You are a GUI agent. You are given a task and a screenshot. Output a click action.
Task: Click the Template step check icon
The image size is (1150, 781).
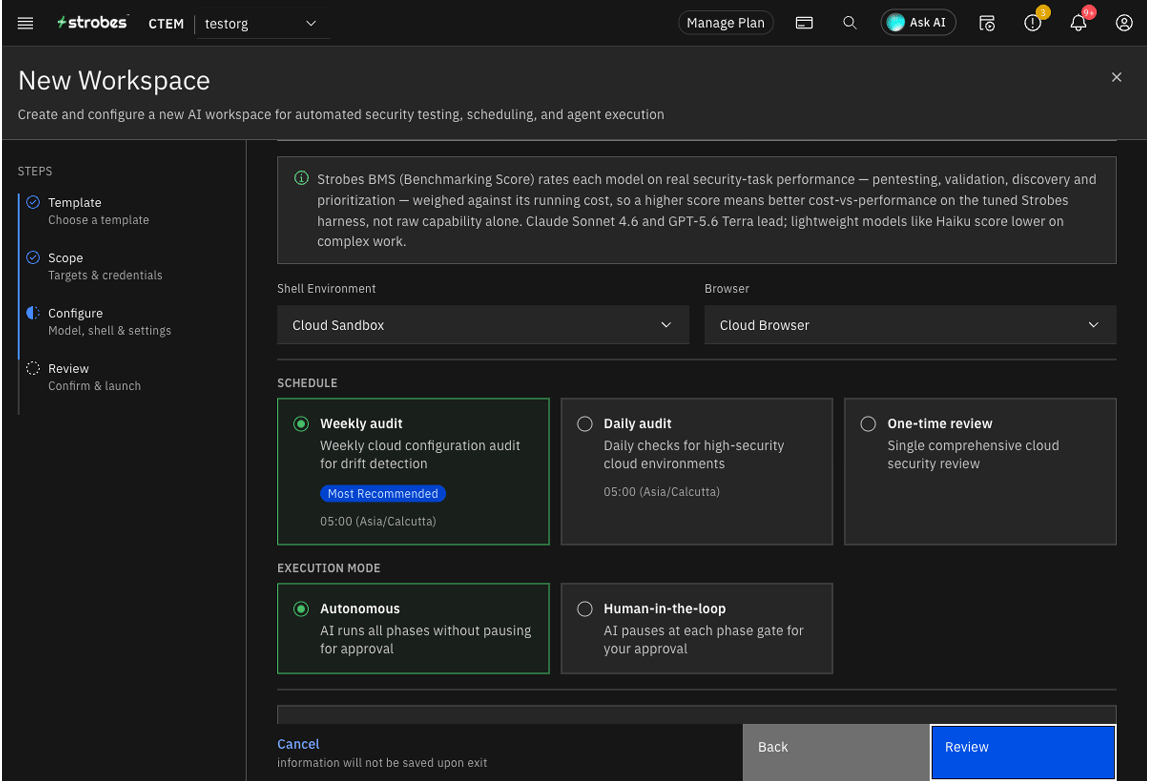coord(33,202)
